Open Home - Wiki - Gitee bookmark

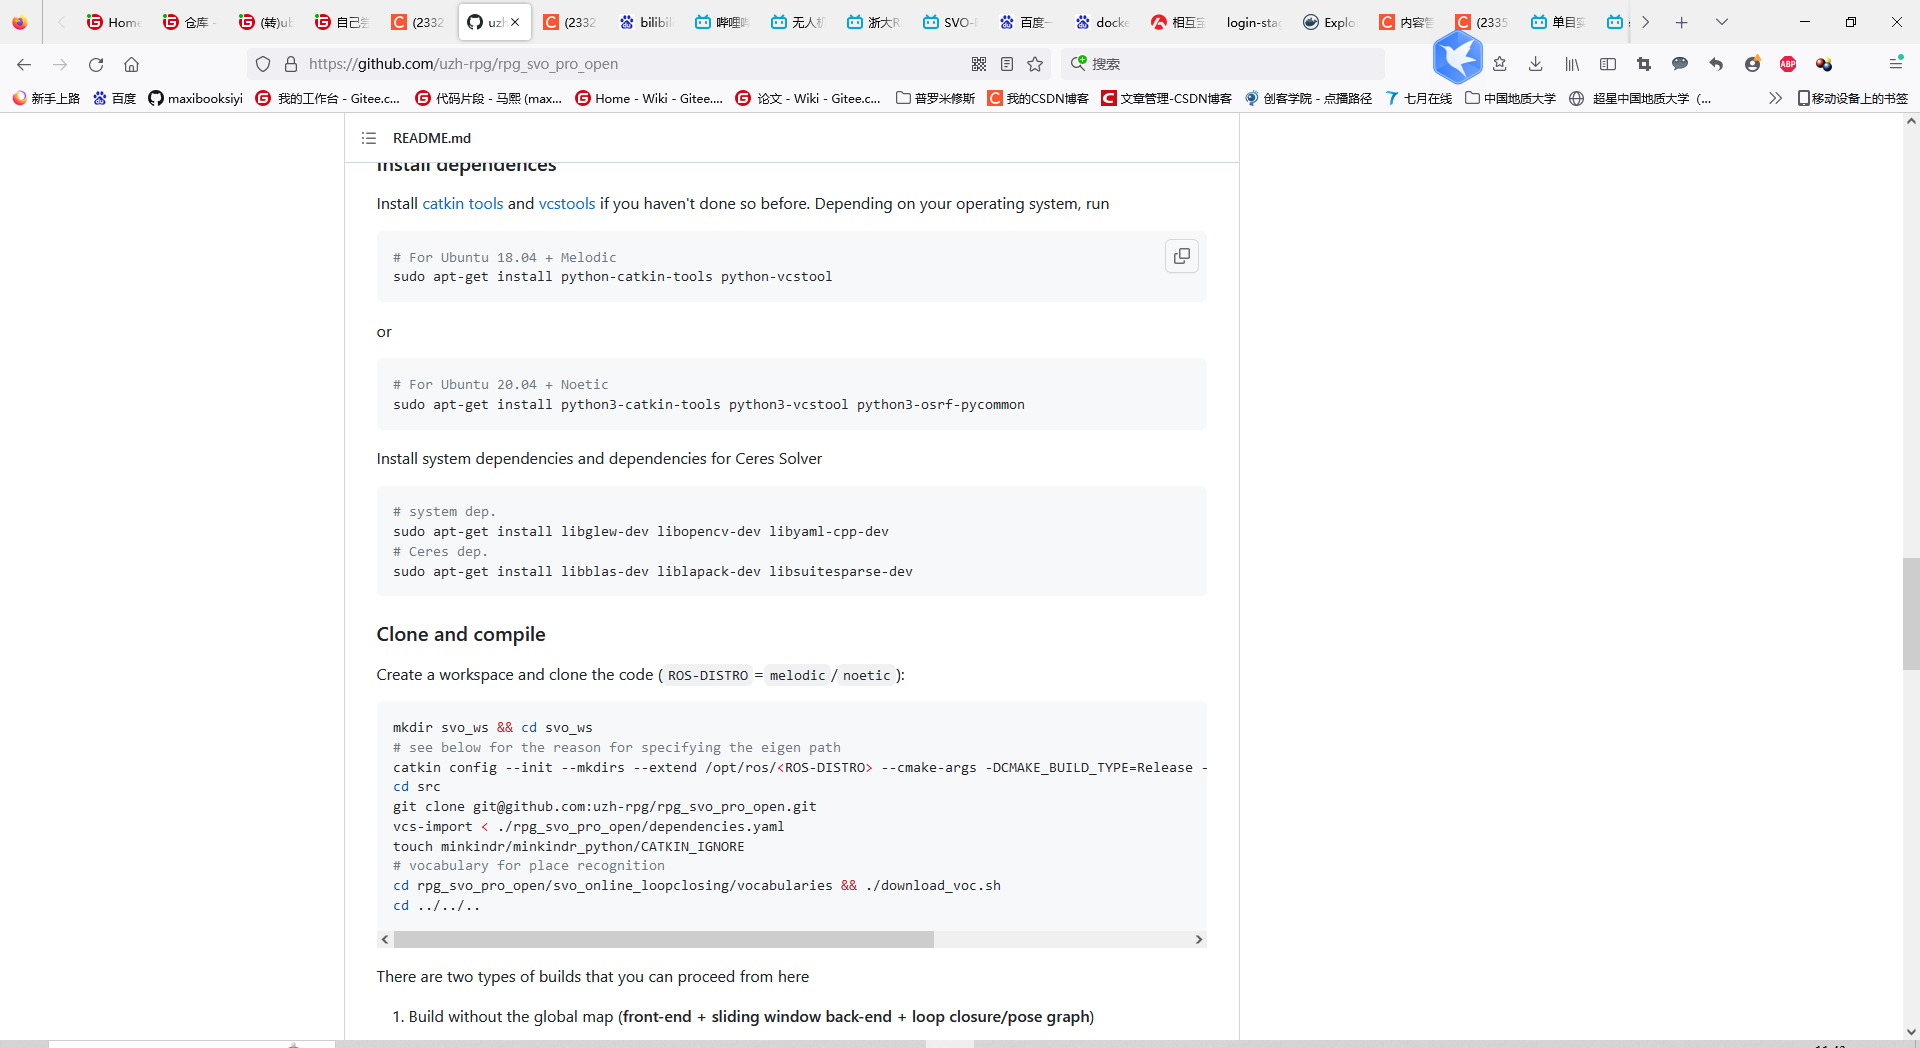pyautogui.click(x=649, y=98)
